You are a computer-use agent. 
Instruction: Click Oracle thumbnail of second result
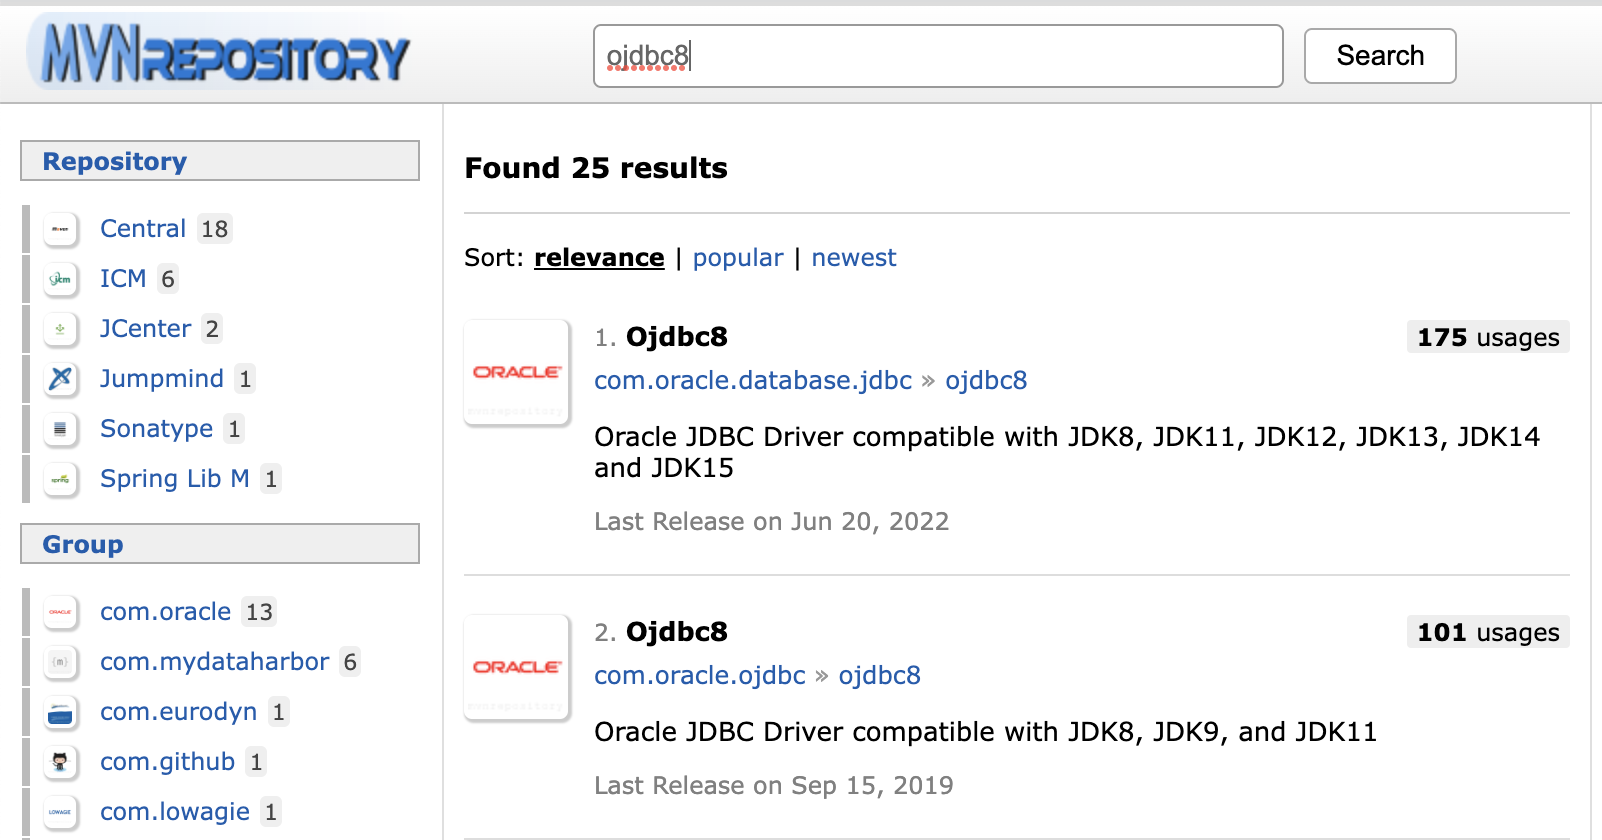517,667
